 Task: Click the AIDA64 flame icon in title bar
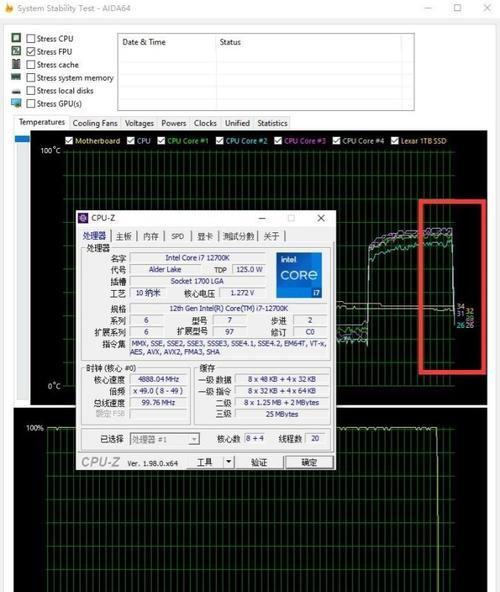pos(9,8)
